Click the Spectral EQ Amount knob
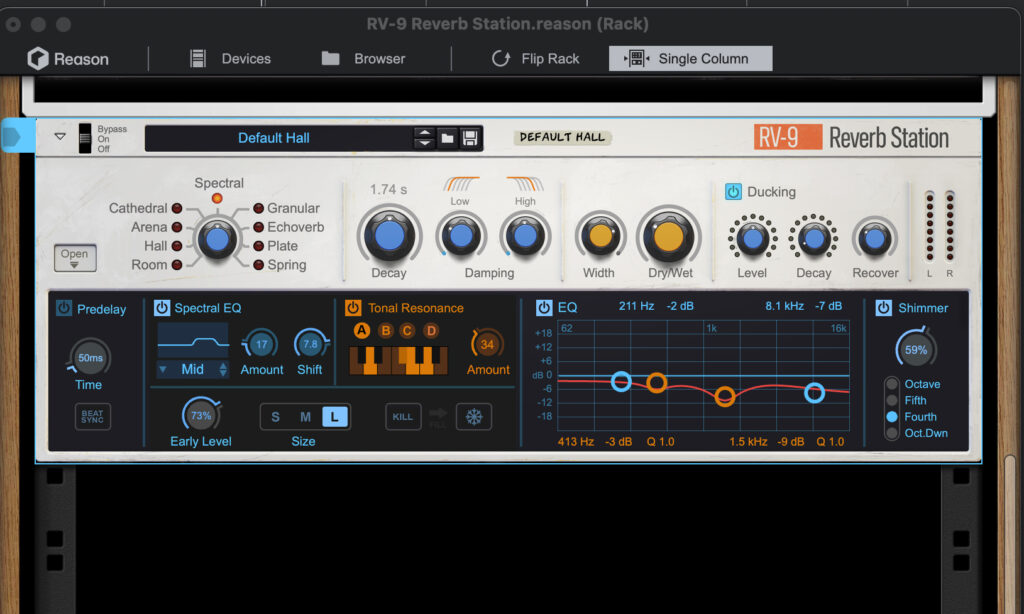This screenshot has height=614, width=1024. (261, 344)
